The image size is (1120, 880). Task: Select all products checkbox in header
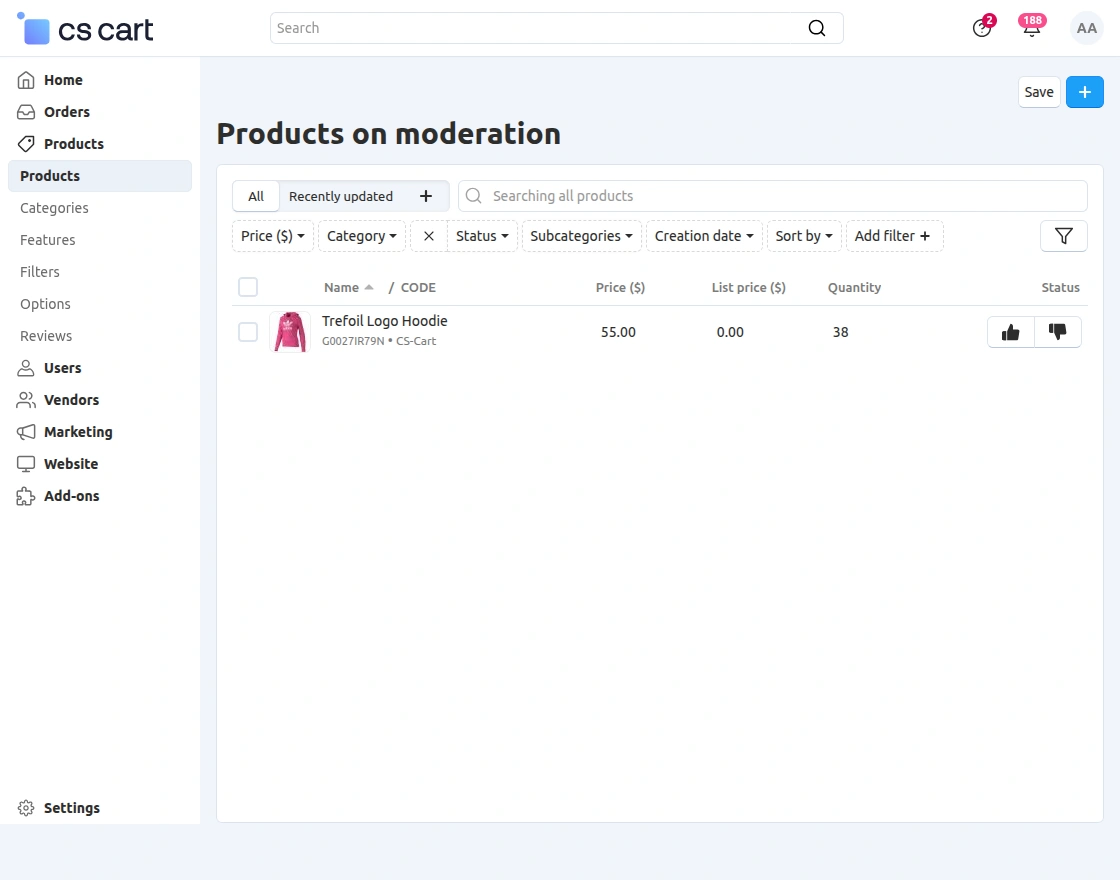[248, 287]
